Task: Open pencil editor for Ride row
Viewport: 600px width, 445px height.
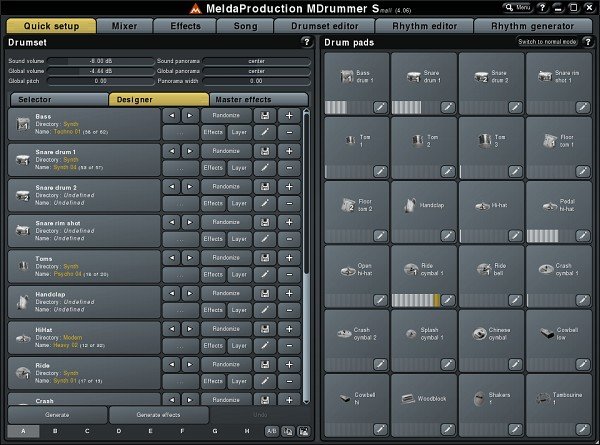Action: tap(265, 381)
